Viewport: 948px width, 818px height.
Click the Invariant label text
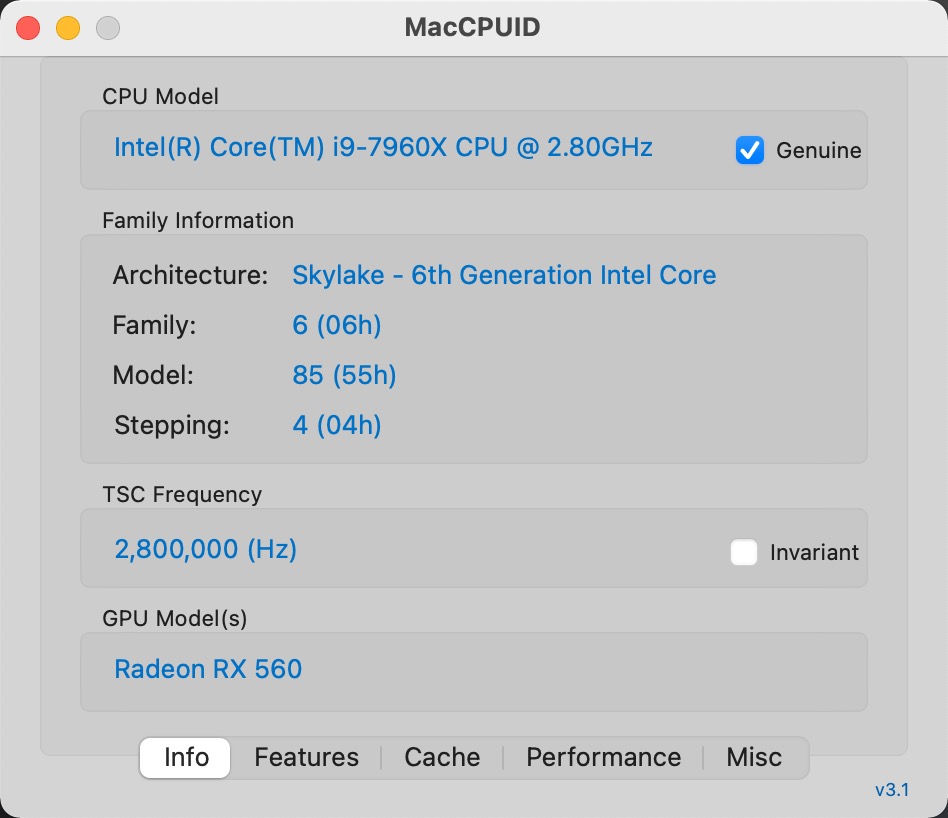[814, 552]
